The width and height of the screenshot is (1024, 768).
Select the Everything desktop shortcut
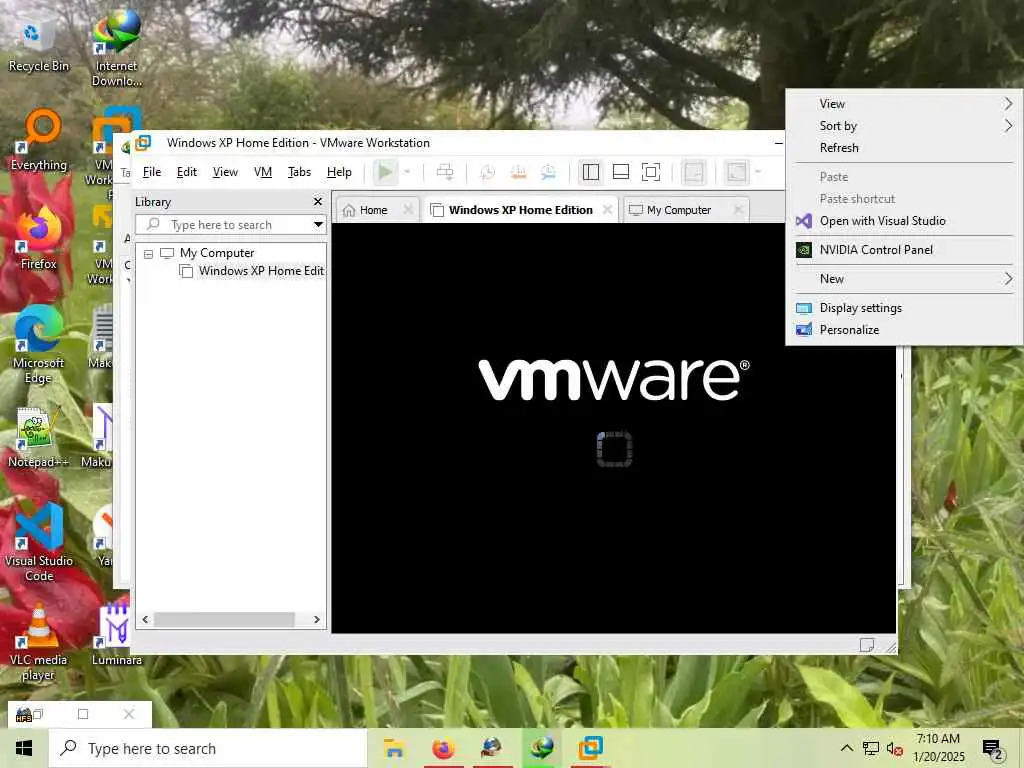click(39, 140)
